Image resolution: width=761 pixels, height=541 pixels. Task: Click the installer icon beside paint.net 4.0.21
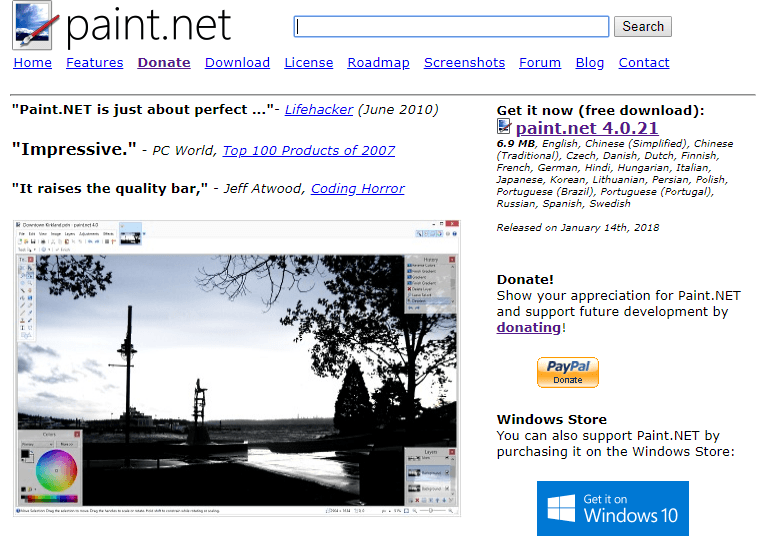(x=504, y=127)
